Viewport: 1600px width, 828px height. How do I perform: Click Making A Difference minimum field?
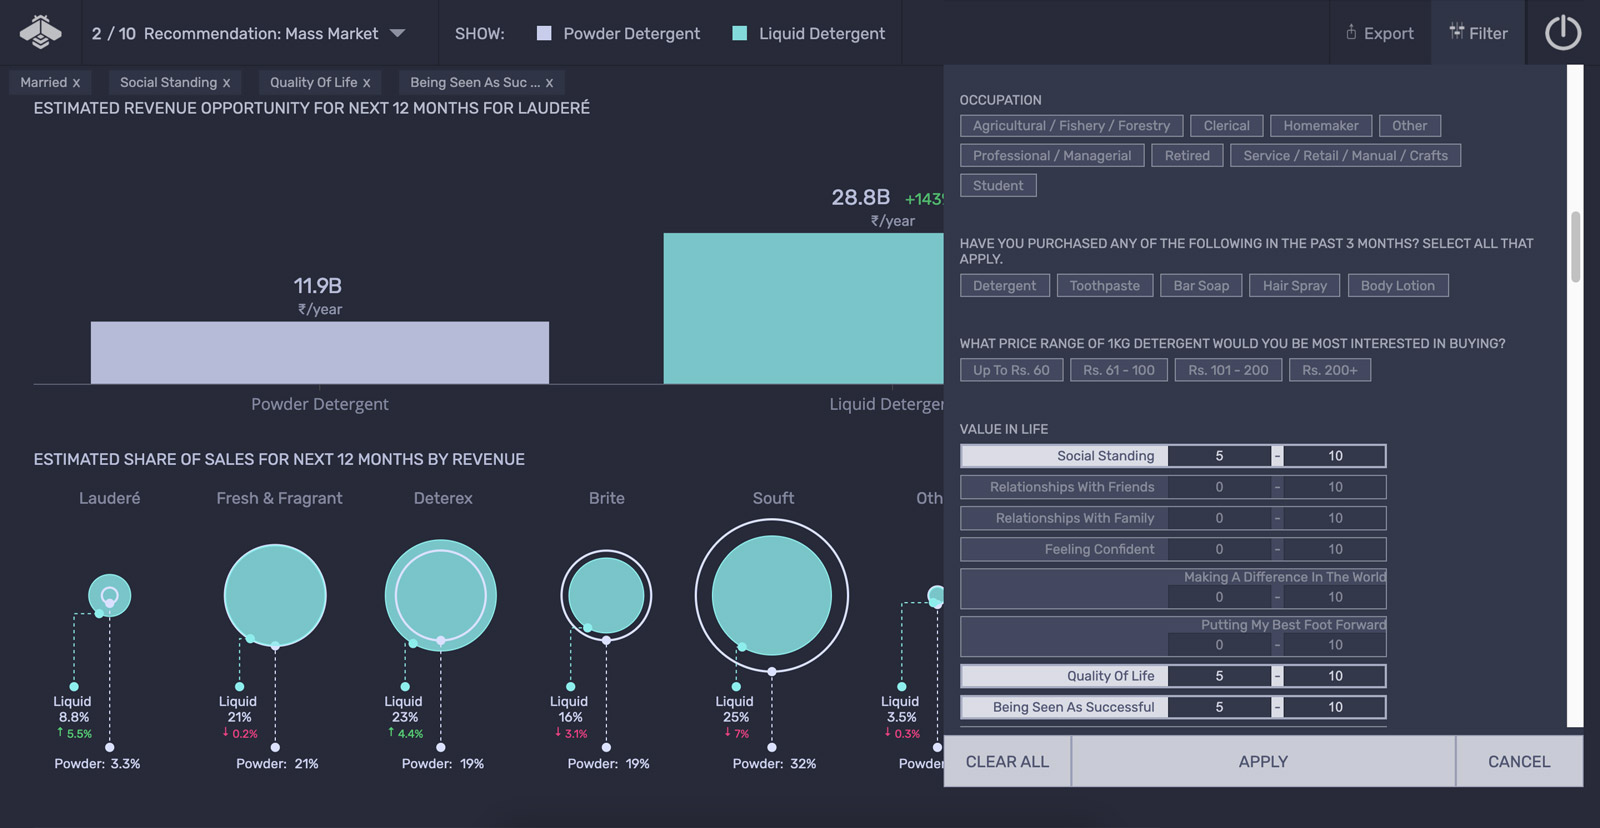[1219, 597]
